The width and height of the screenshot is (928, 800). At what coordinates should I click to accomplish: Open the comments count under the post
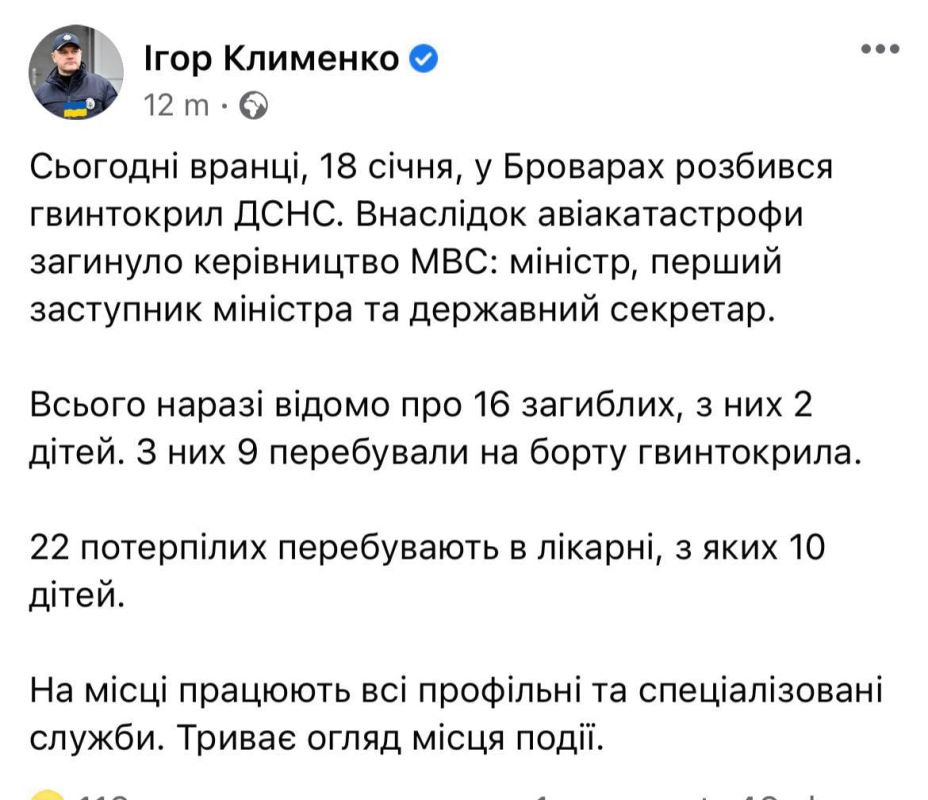pos(600,796)
